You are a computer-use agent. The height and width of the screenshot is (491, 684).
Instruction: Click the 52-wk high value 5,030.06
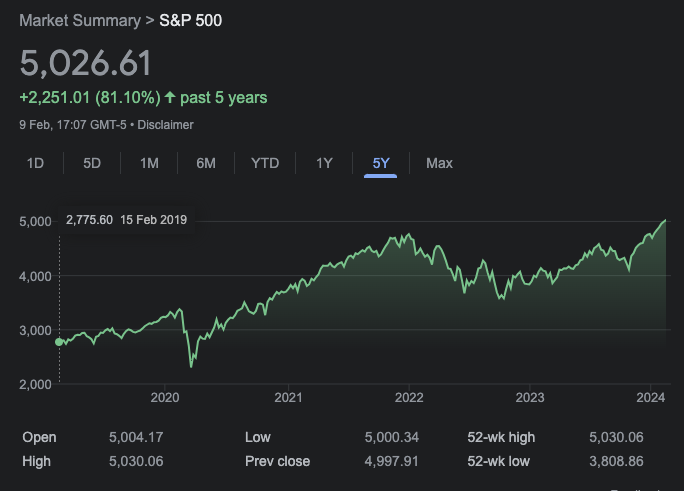tap(616, 437)
